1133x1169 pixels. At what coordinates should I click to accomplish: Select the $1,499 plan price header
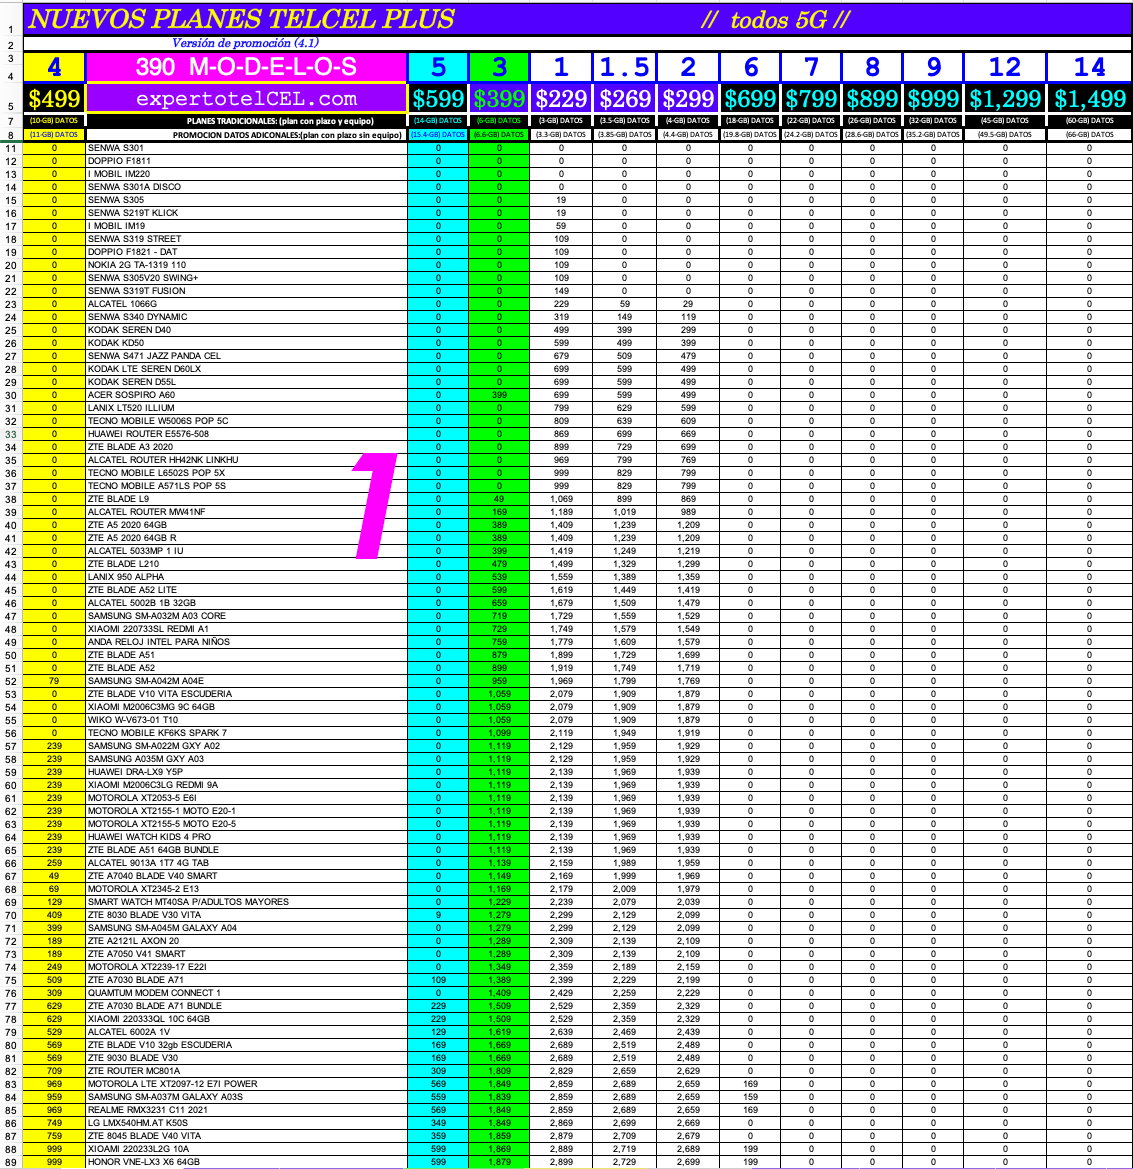pyautogui.click(x=1089, y=98)
